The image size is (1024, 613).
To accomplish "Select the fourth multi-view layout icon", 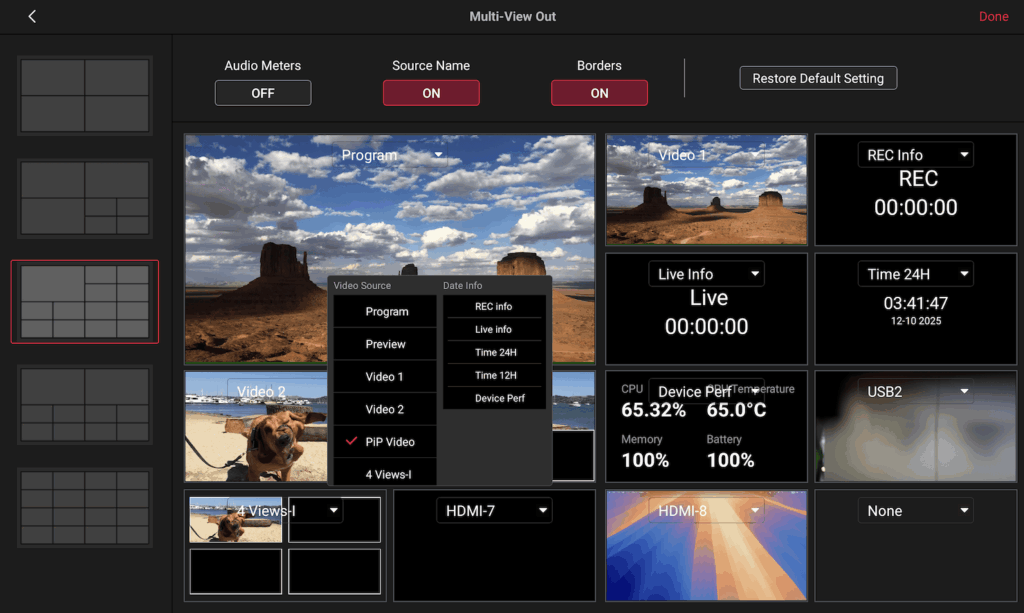I will point(85,404).
